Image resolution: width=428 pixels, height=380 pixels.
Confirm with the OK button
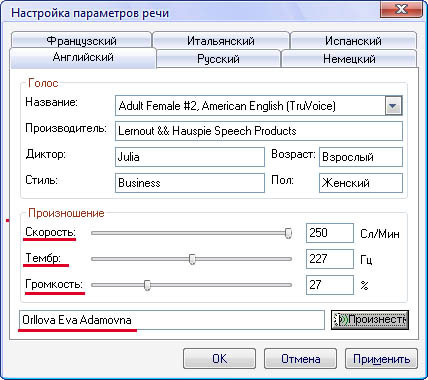click(x=219, y=359)
